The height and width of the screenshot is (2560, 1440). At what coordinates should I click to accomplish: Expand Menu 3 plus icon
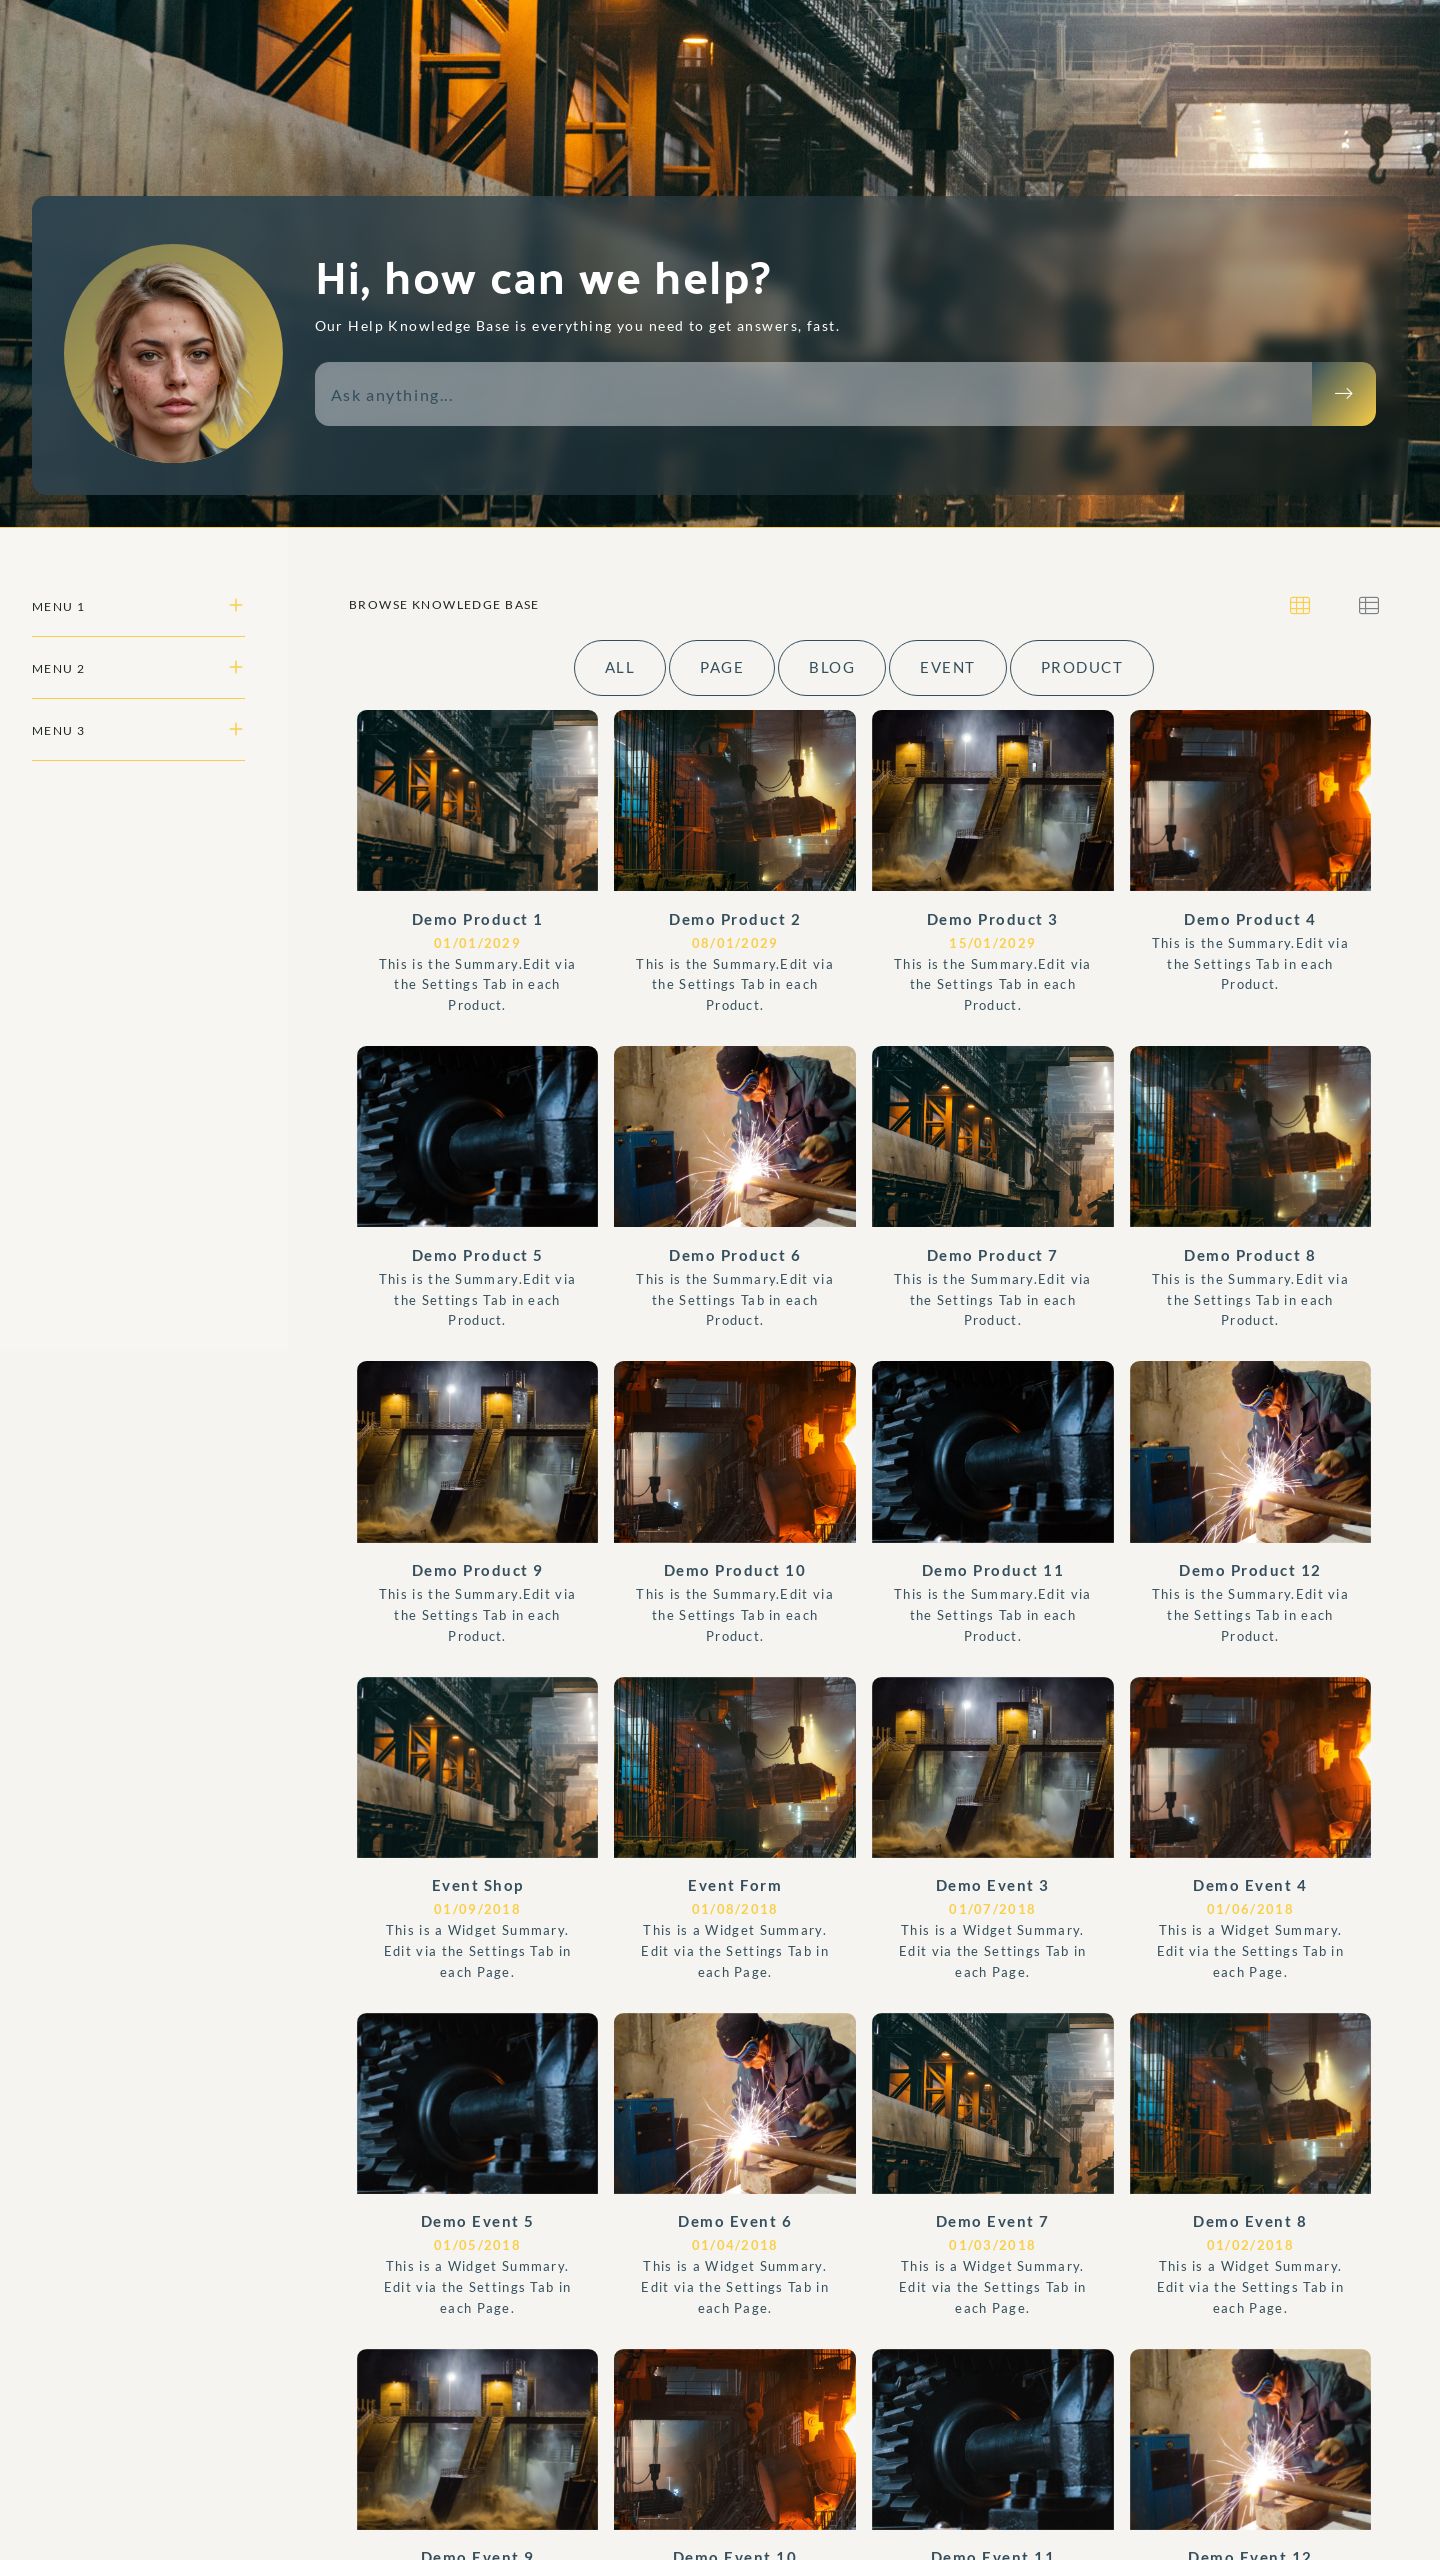click(x=236, y=729)
